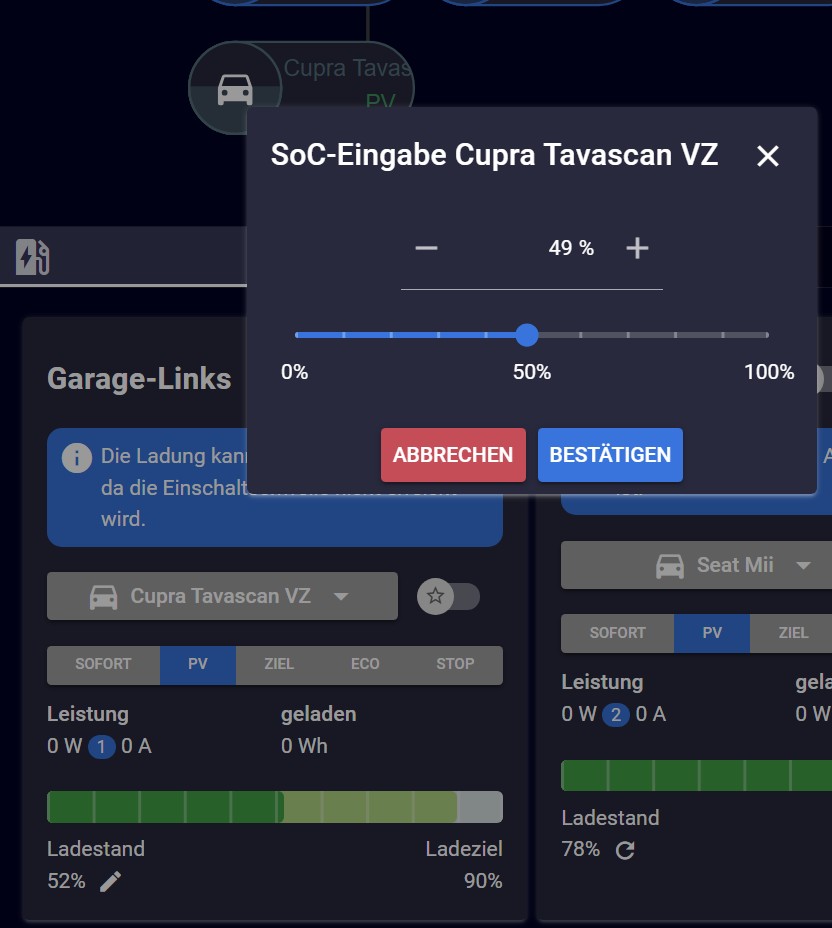
Task: Click the SoC slider handle
Action: tap(527, 335)
